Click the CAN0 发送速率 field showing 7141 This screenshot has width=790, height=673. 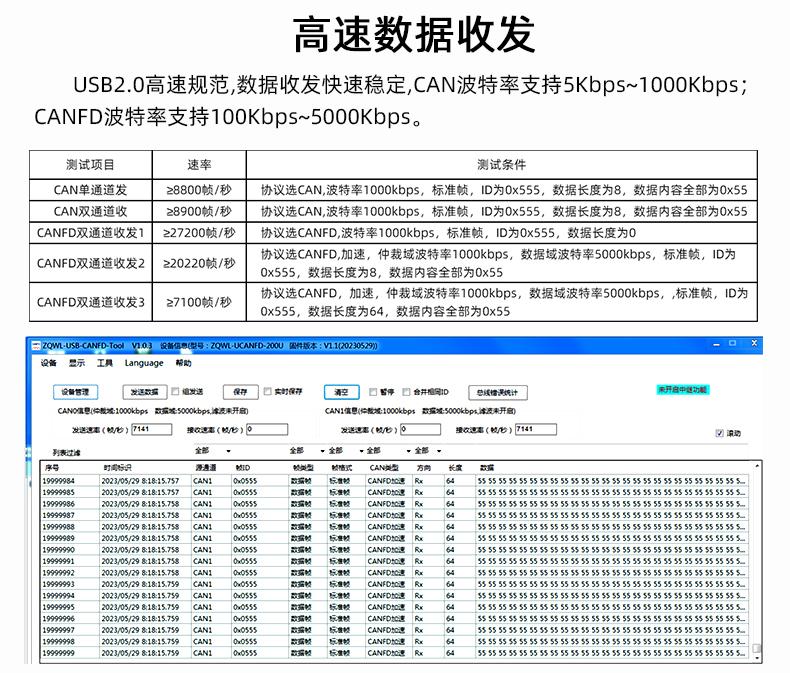(152, 429)
